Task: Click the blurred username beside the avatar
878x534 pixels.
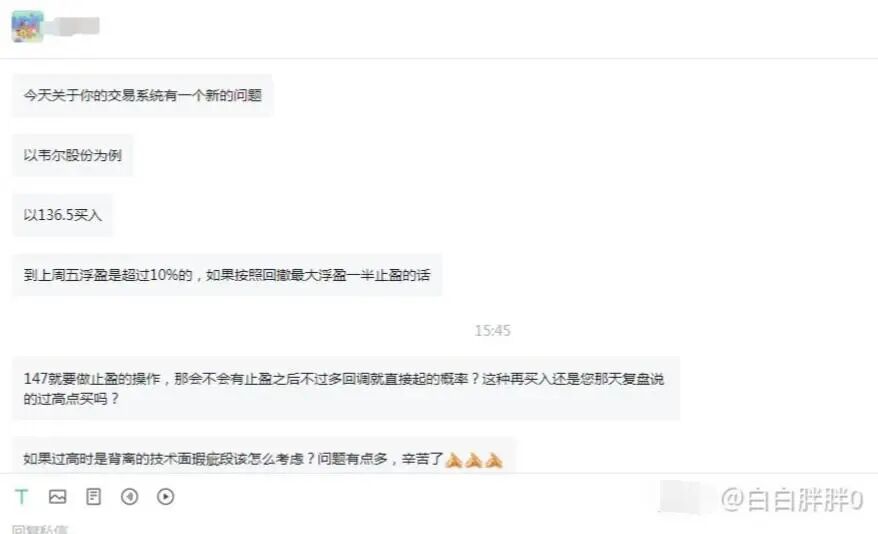Action: [x=78, y=26]
